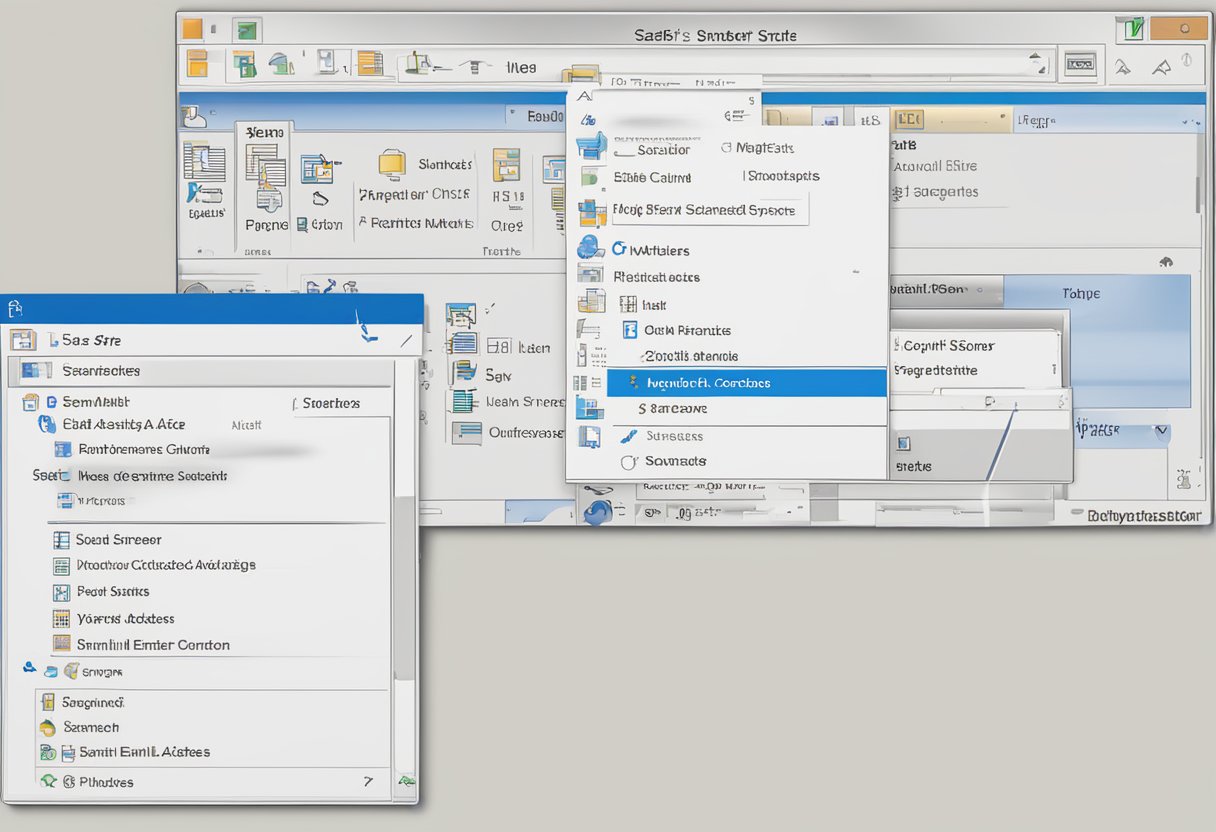Click the blue people icon next to Email Address
Viewport: 1216px width, 832px height.
45,424
